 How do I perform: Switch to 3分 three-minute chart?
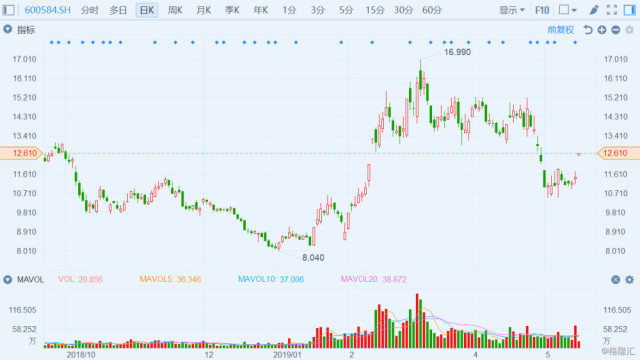(318, 10)
